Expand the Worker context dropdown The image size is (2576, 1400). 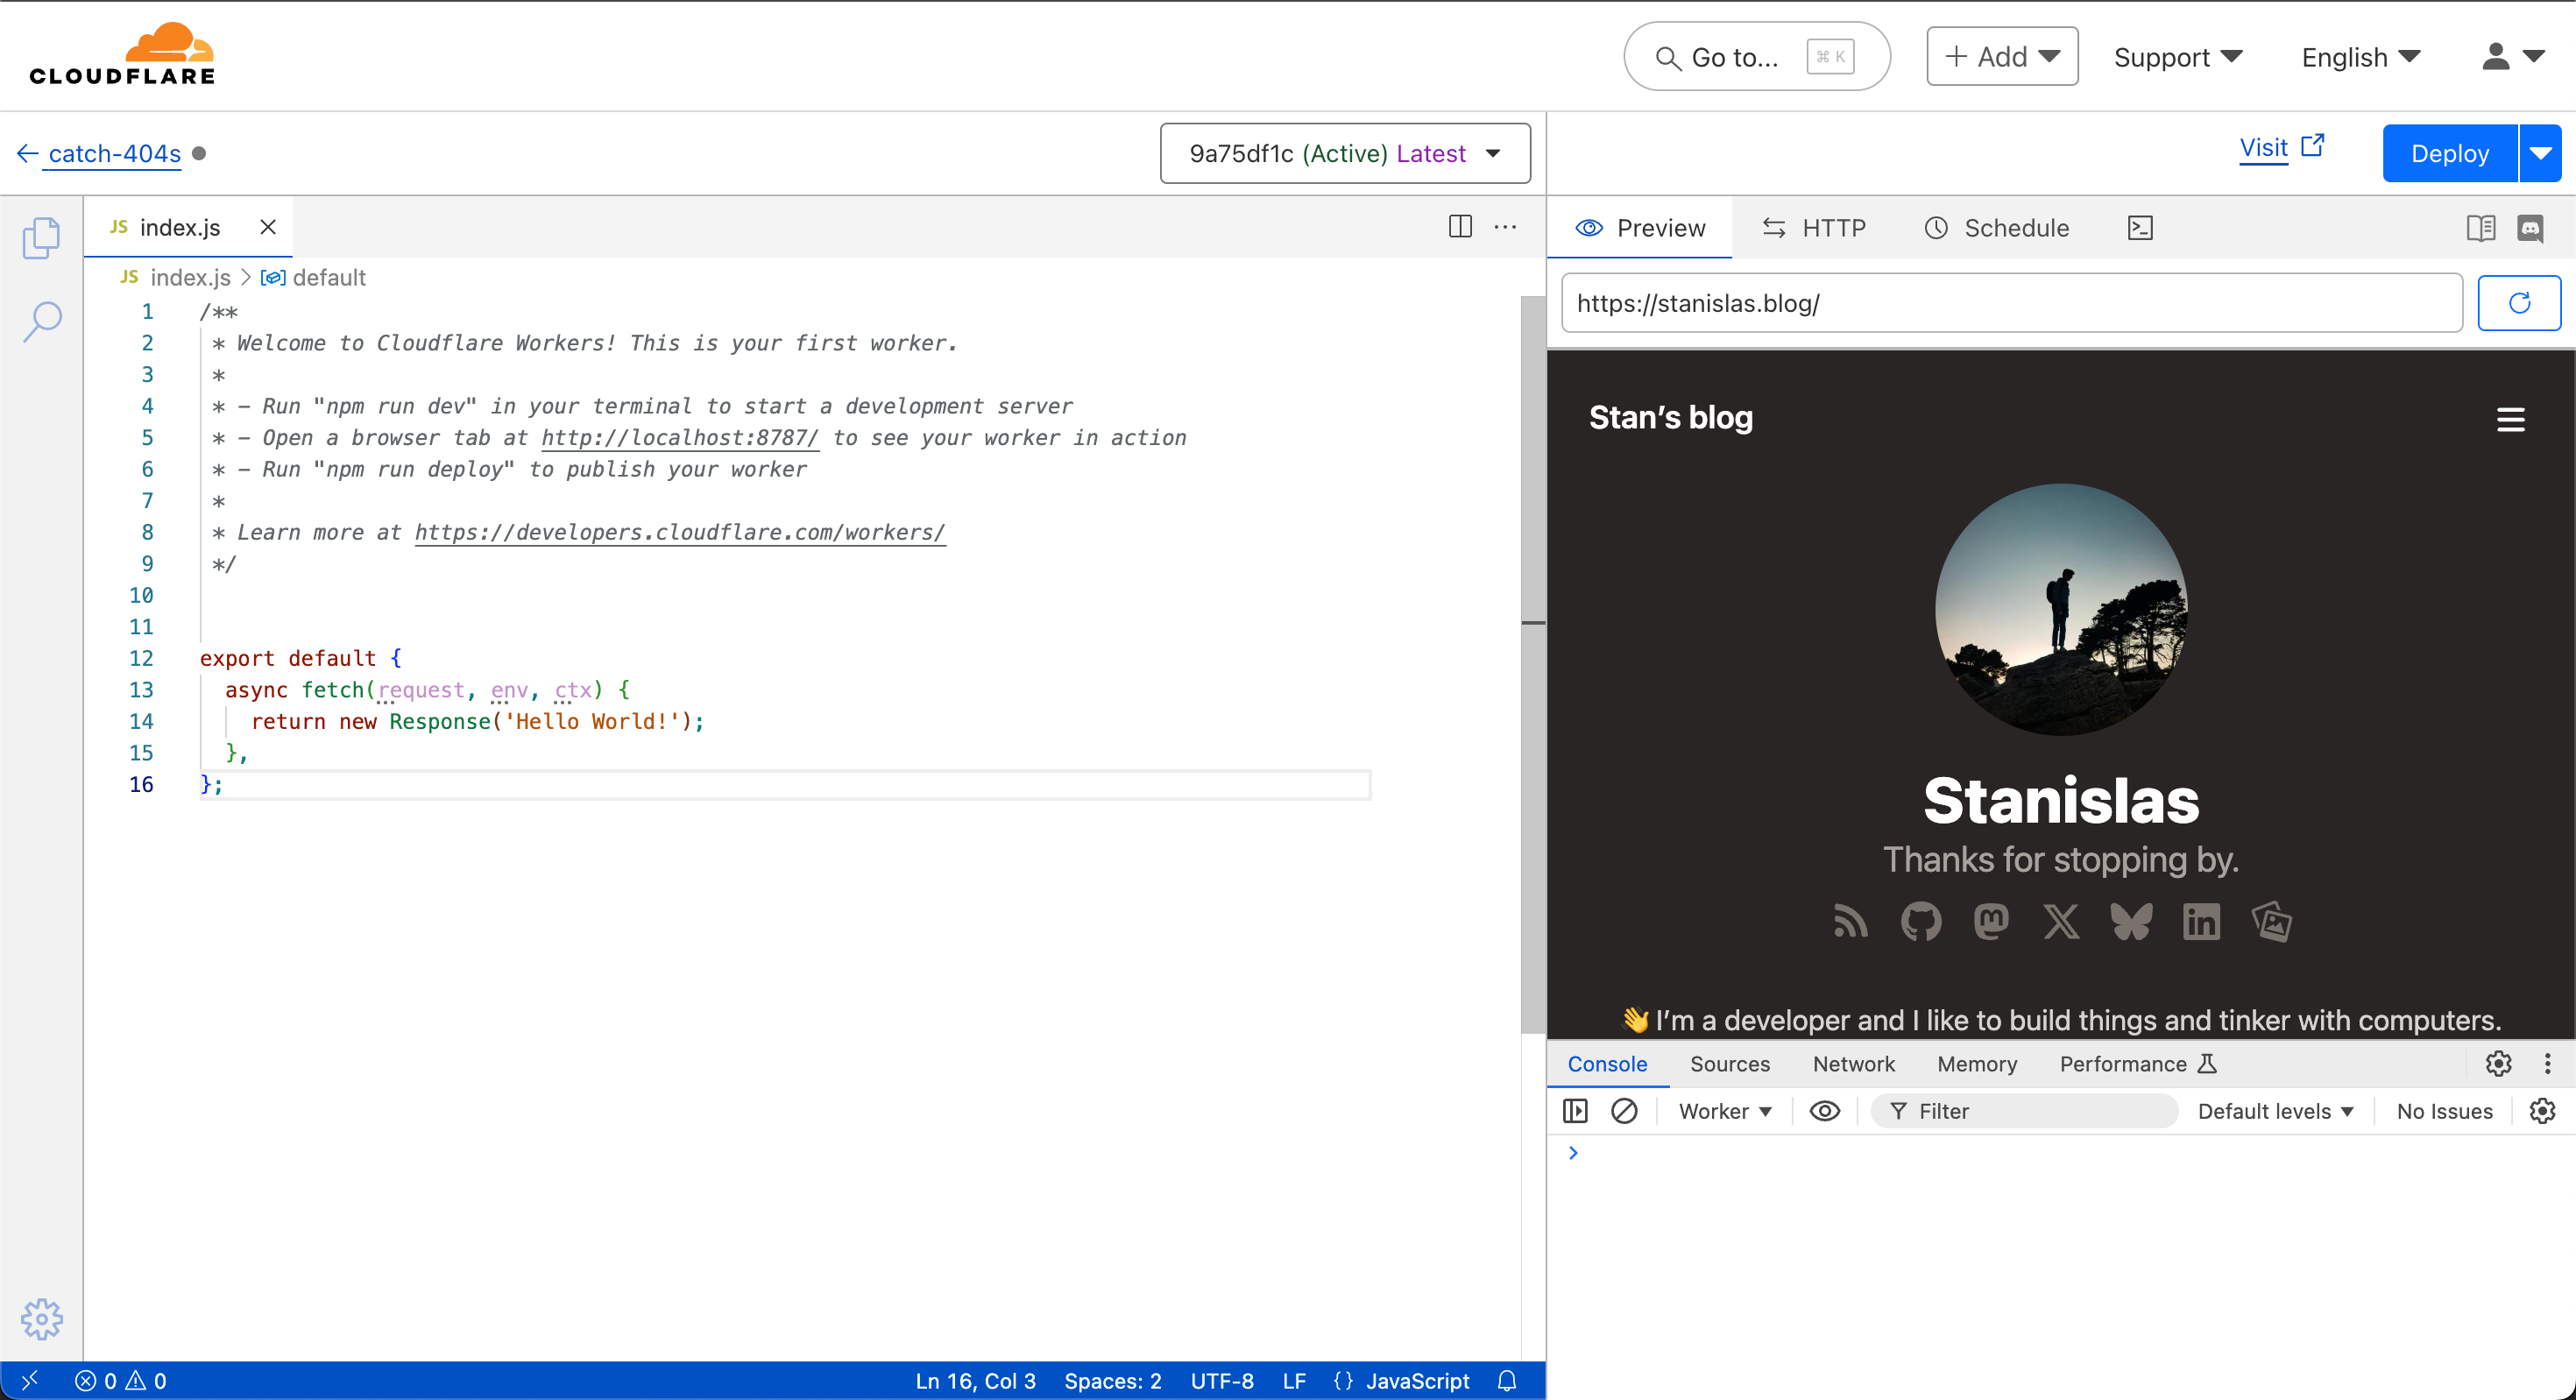pos(1724,1111)
